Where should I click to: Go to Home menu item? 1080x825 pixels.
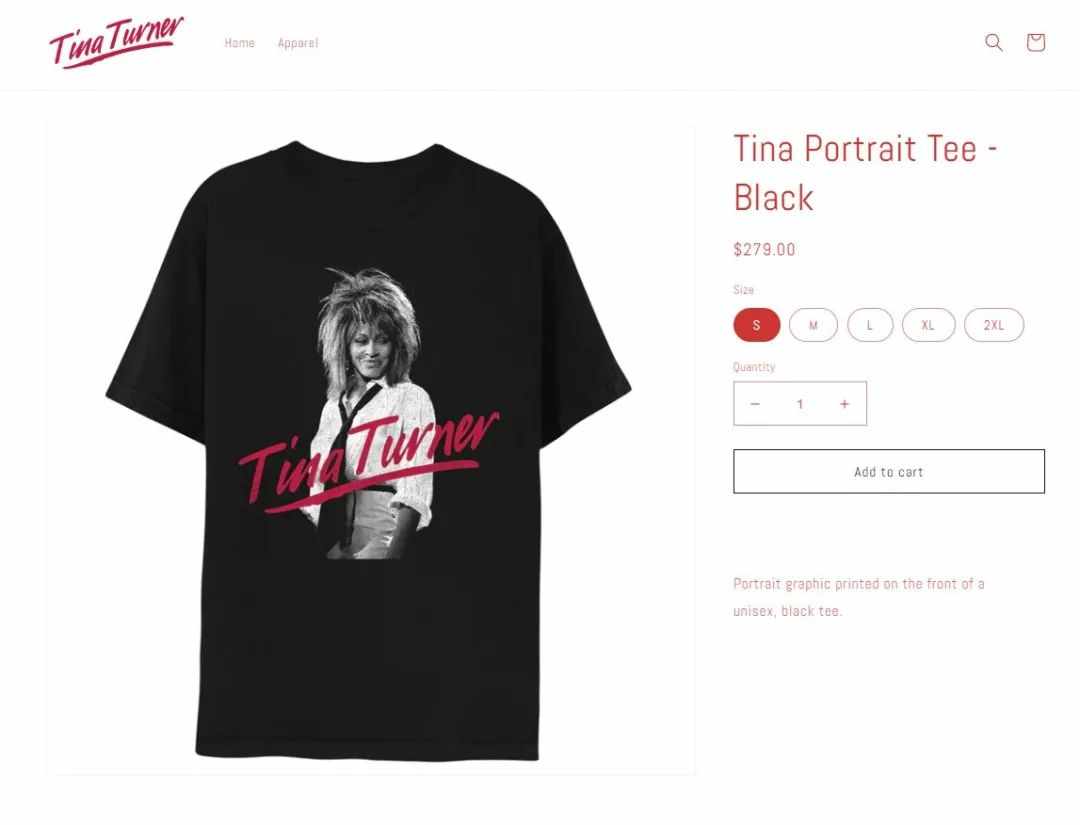240,43
